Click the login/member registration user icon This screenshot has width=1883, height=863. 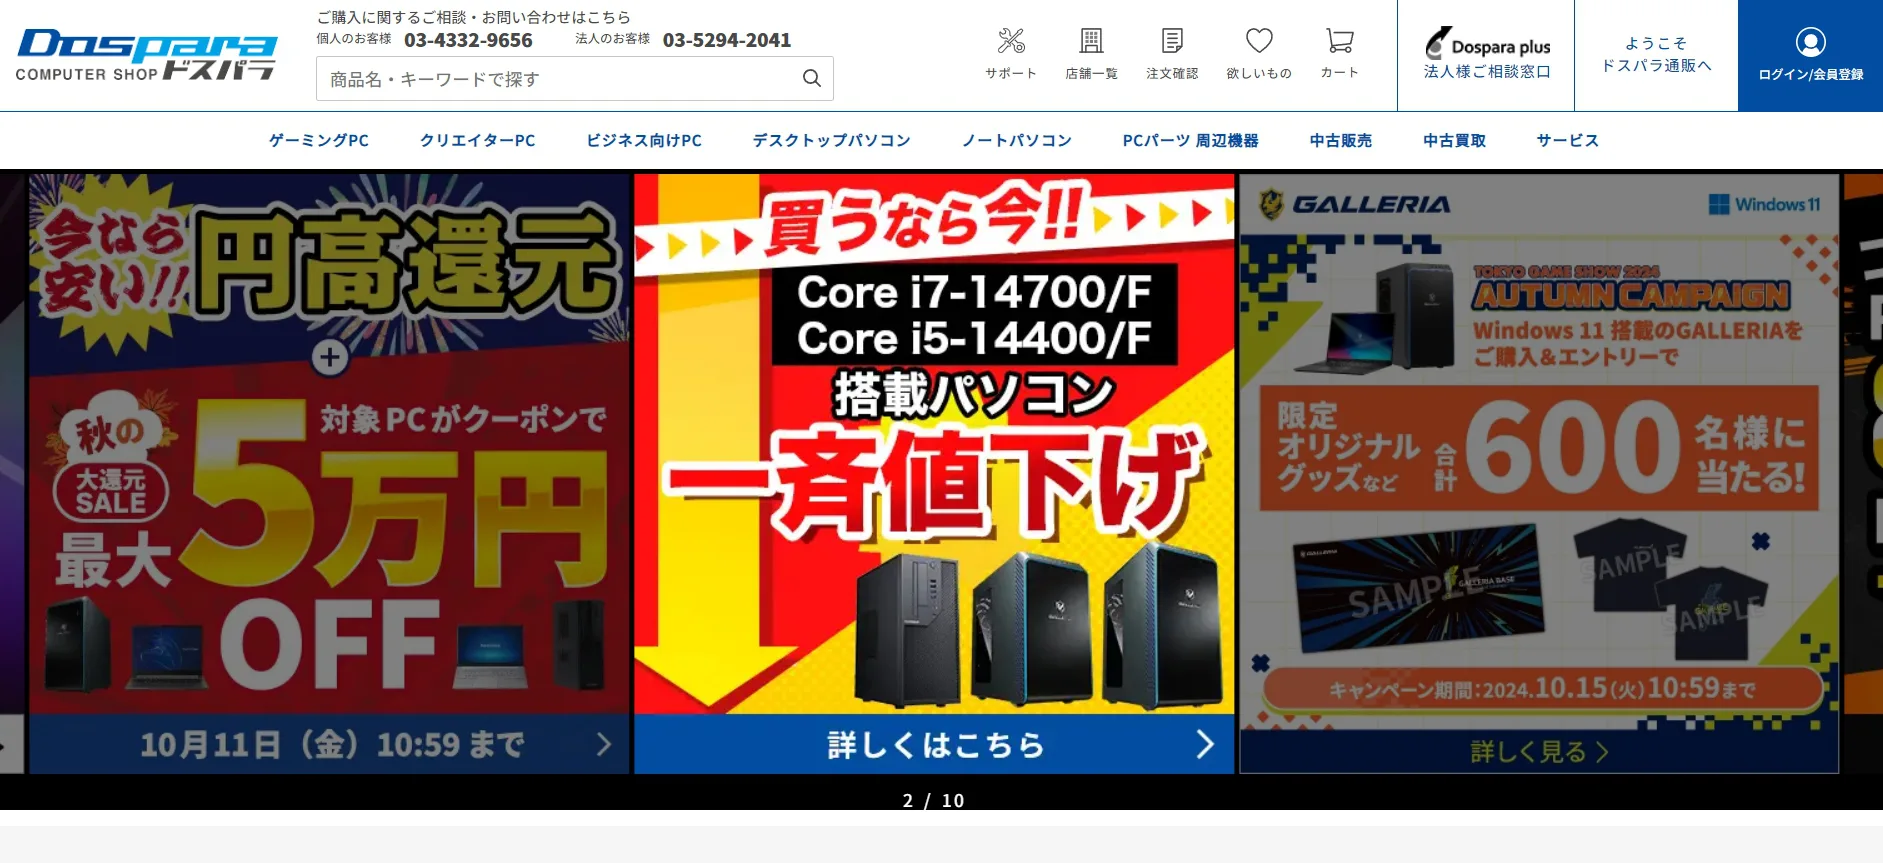pos(1810,43)
